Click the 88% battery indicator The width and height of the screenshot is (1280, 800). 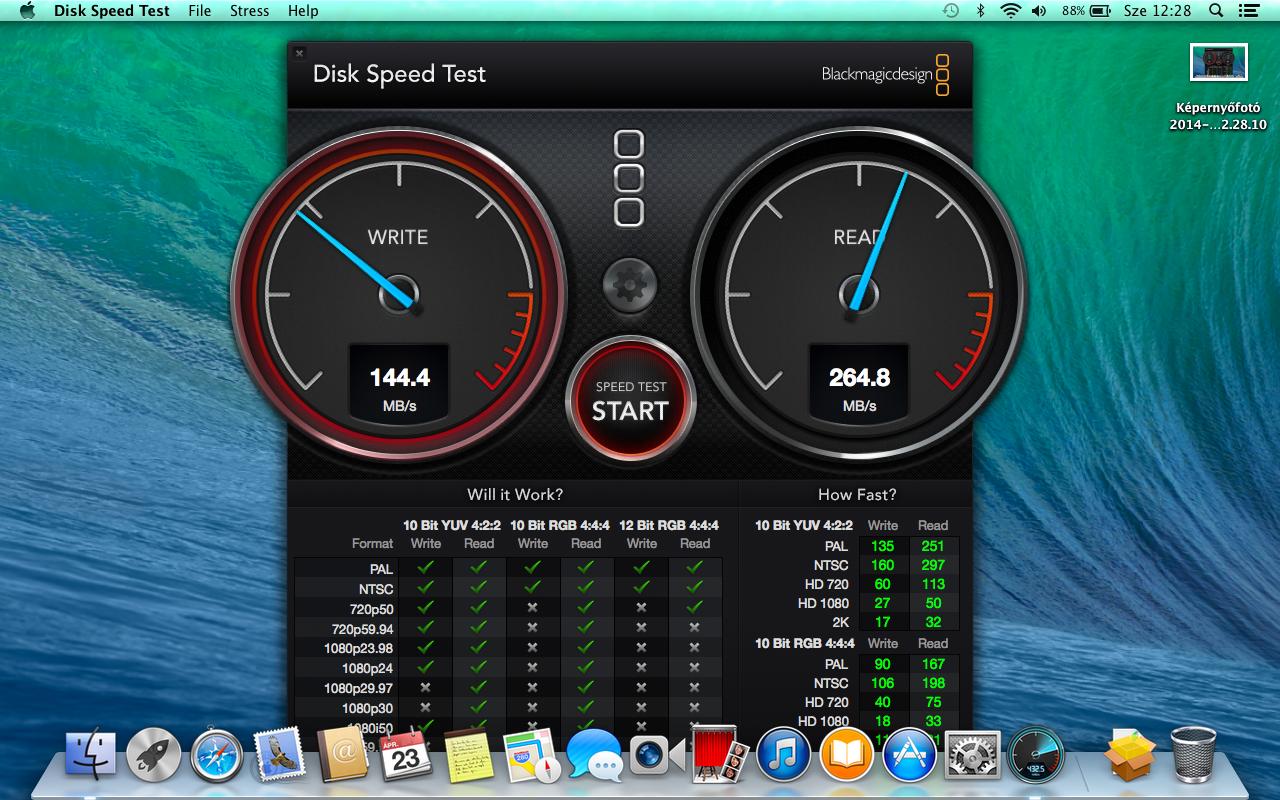(x=1087, y=11)
